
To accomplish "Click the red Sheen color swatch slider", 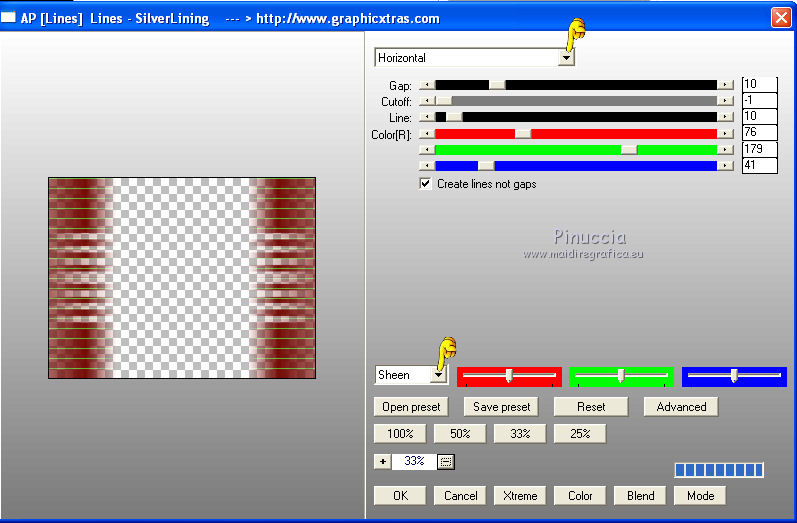I will pyautogui.click(x=509, y=376).
